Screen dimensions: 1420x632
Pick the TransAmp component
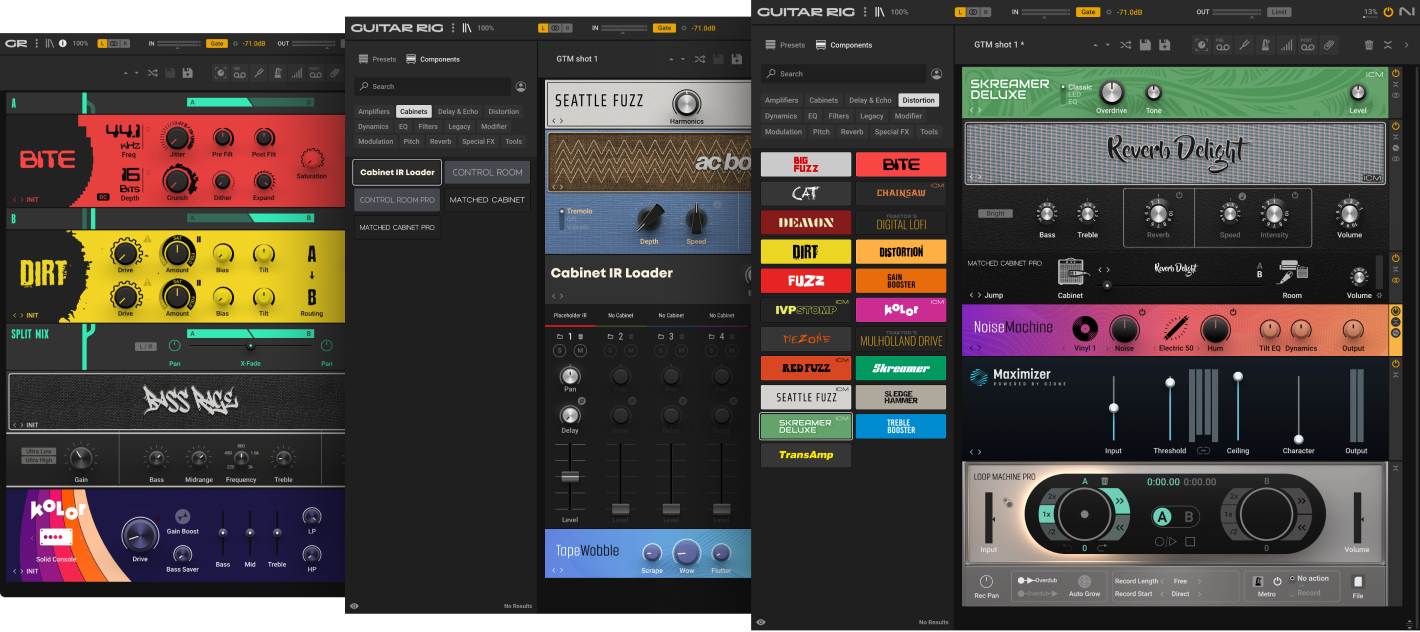point(806,455)
